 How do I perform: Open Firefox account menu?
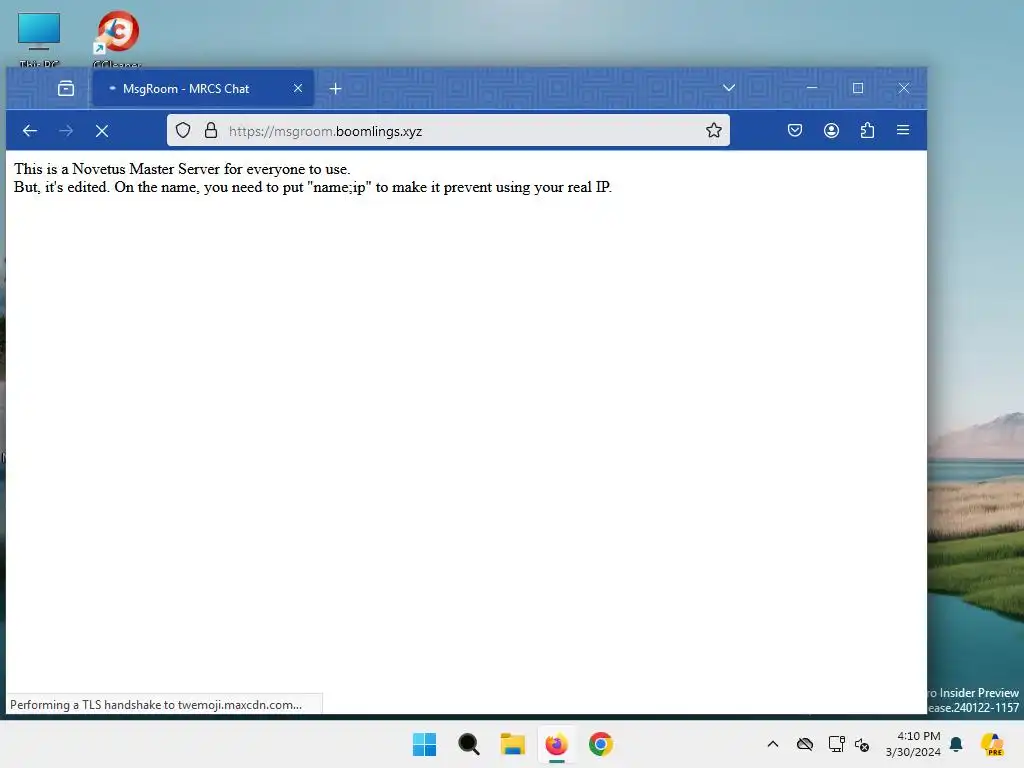tap(831, 131)
